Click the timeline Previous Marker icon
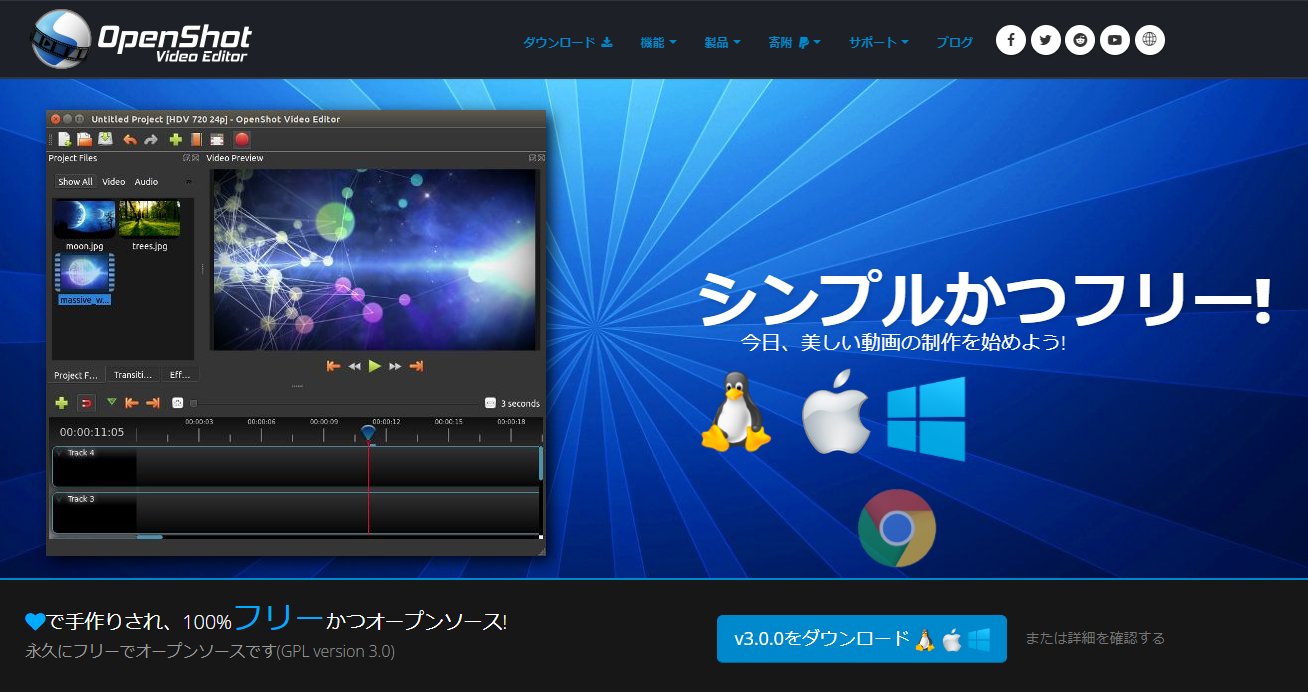1308x692 pixels. click(131, 403)
